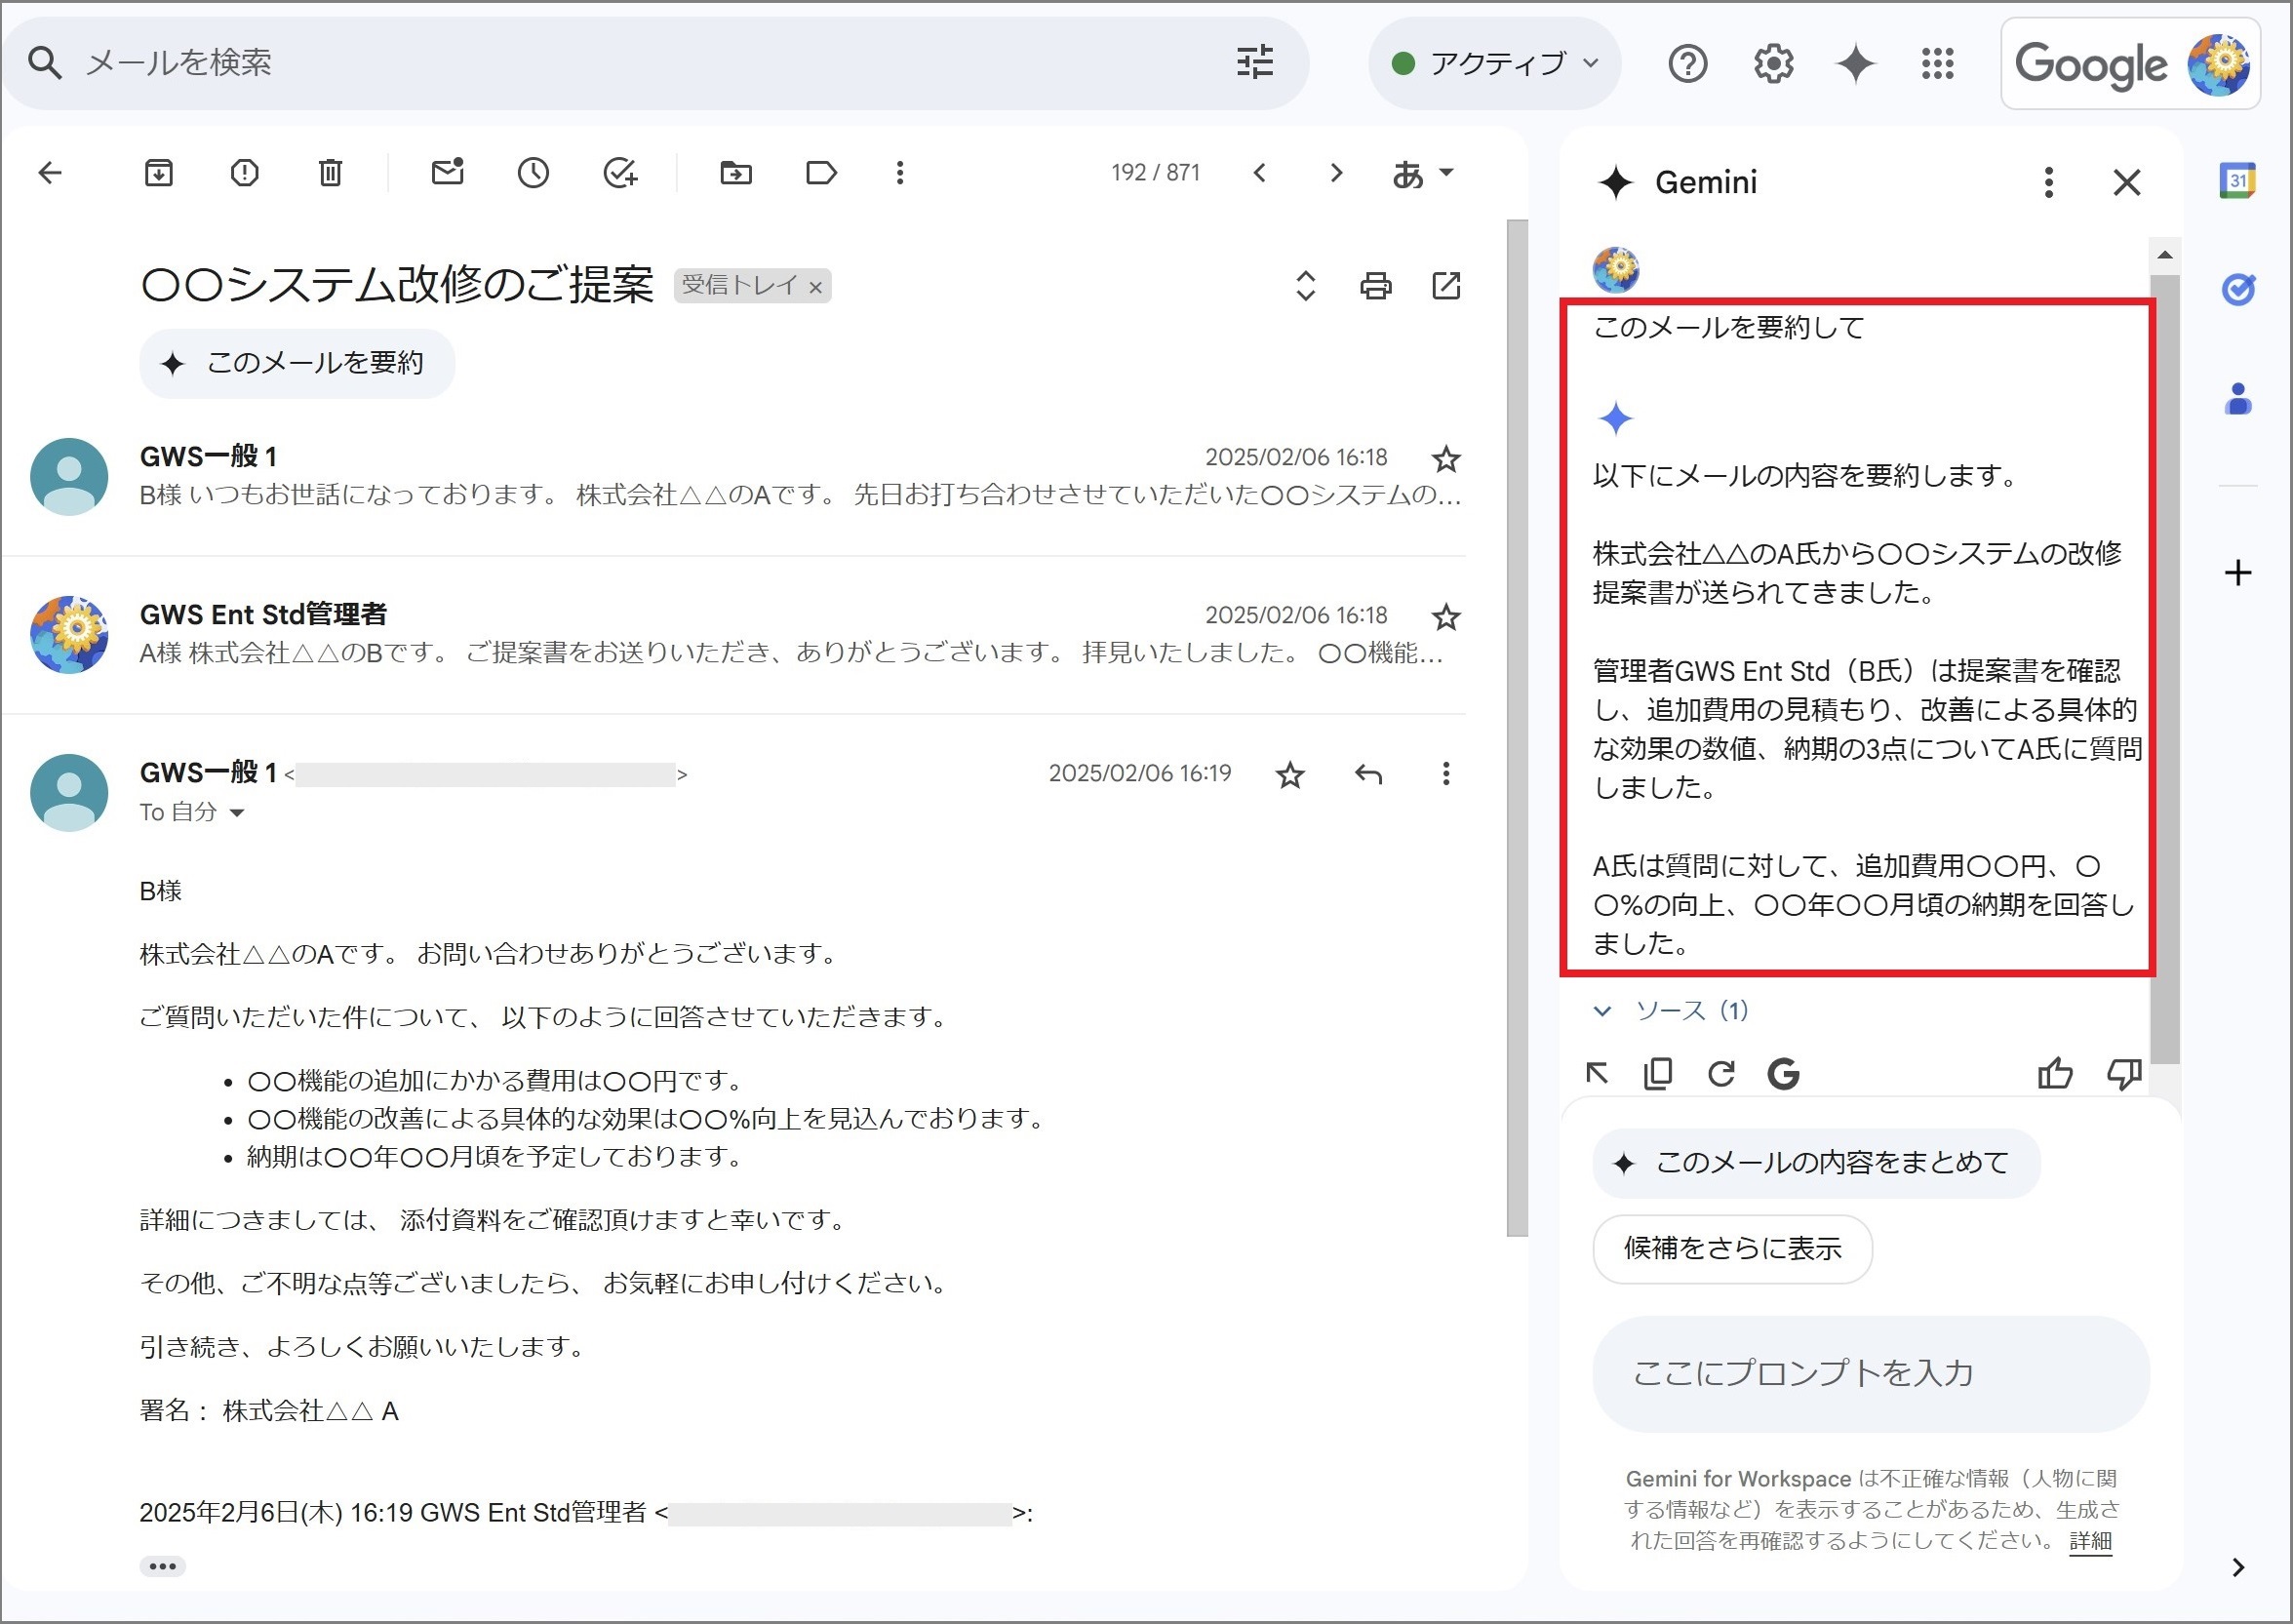
Task: Open Google account profile picture
Action: pos(2218,64)
